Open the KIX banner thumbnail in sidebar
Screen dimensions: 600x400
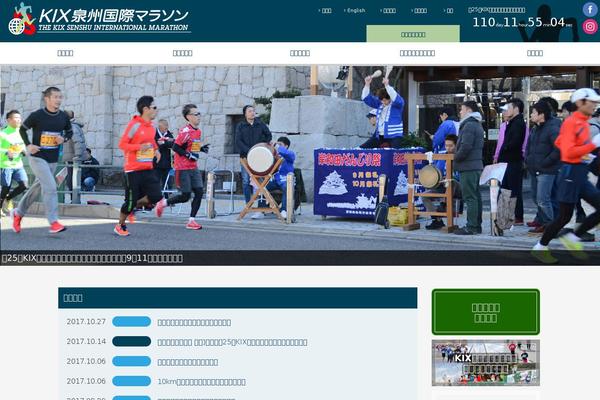point(486,363)
